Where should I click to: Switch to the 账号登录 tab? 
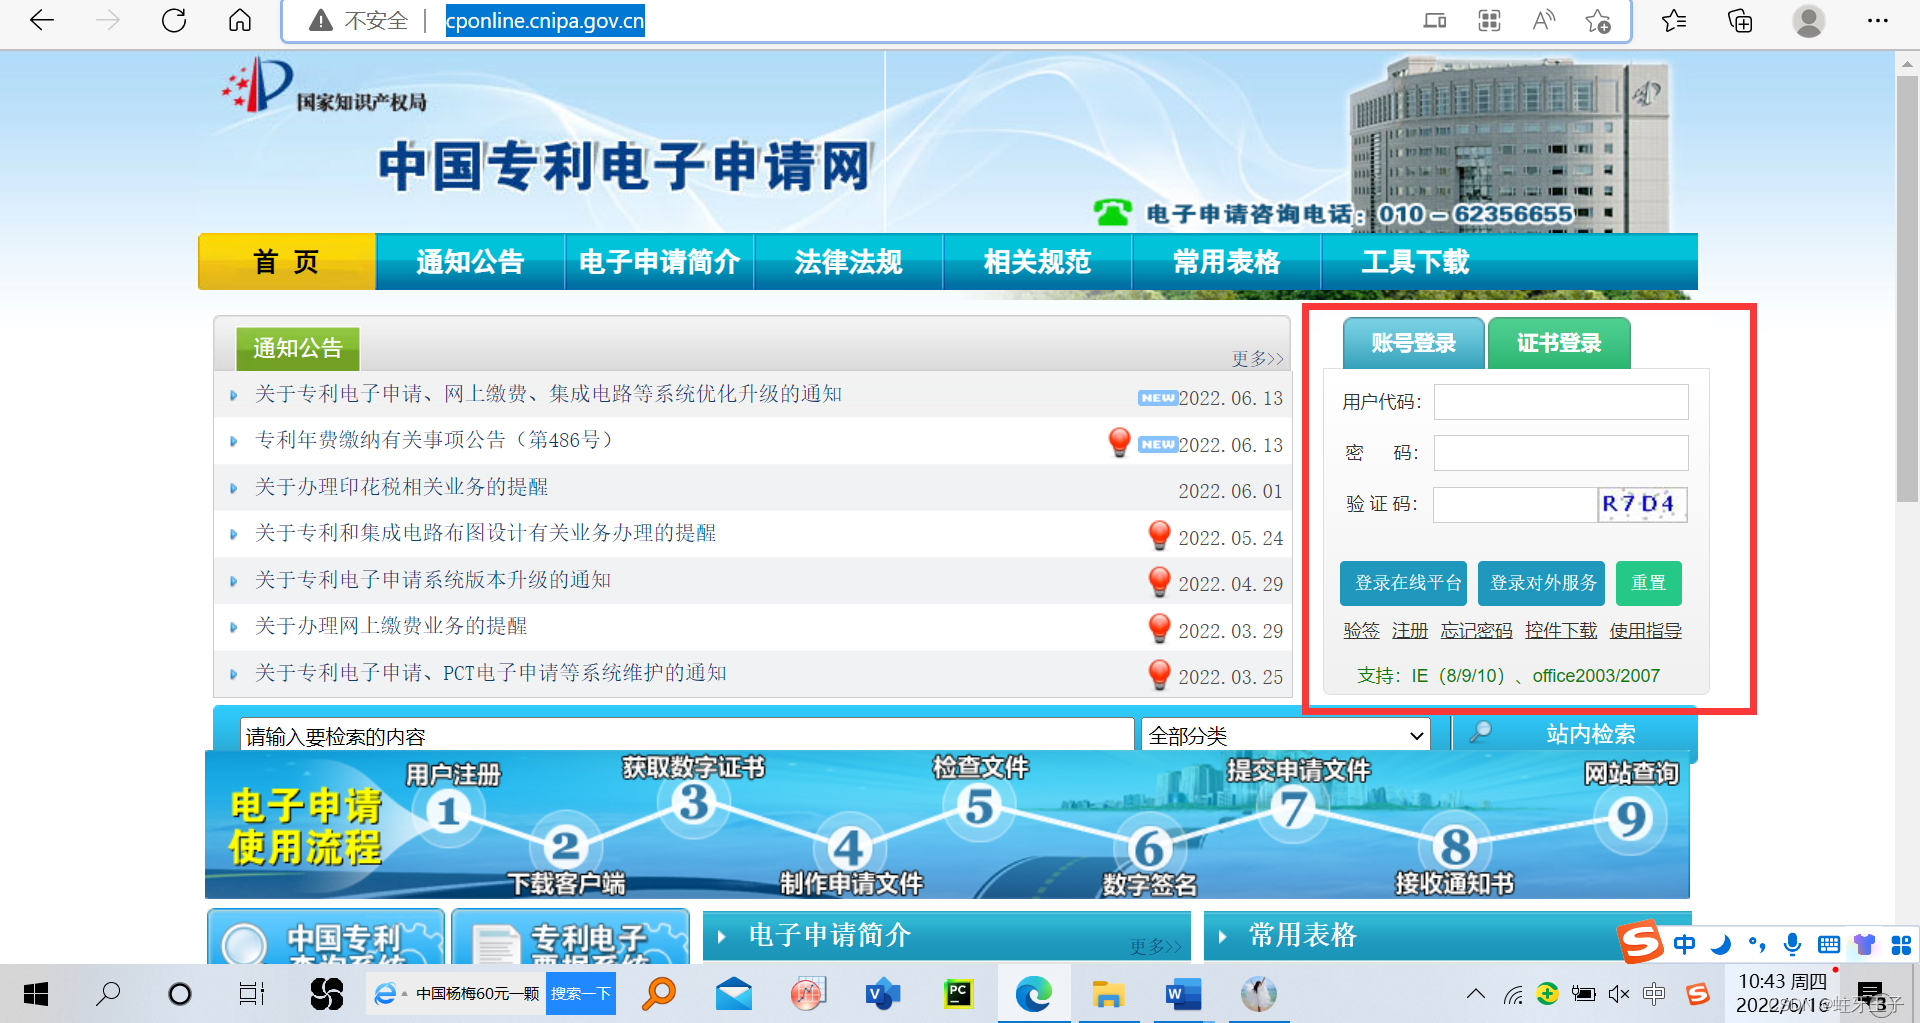1413,343
